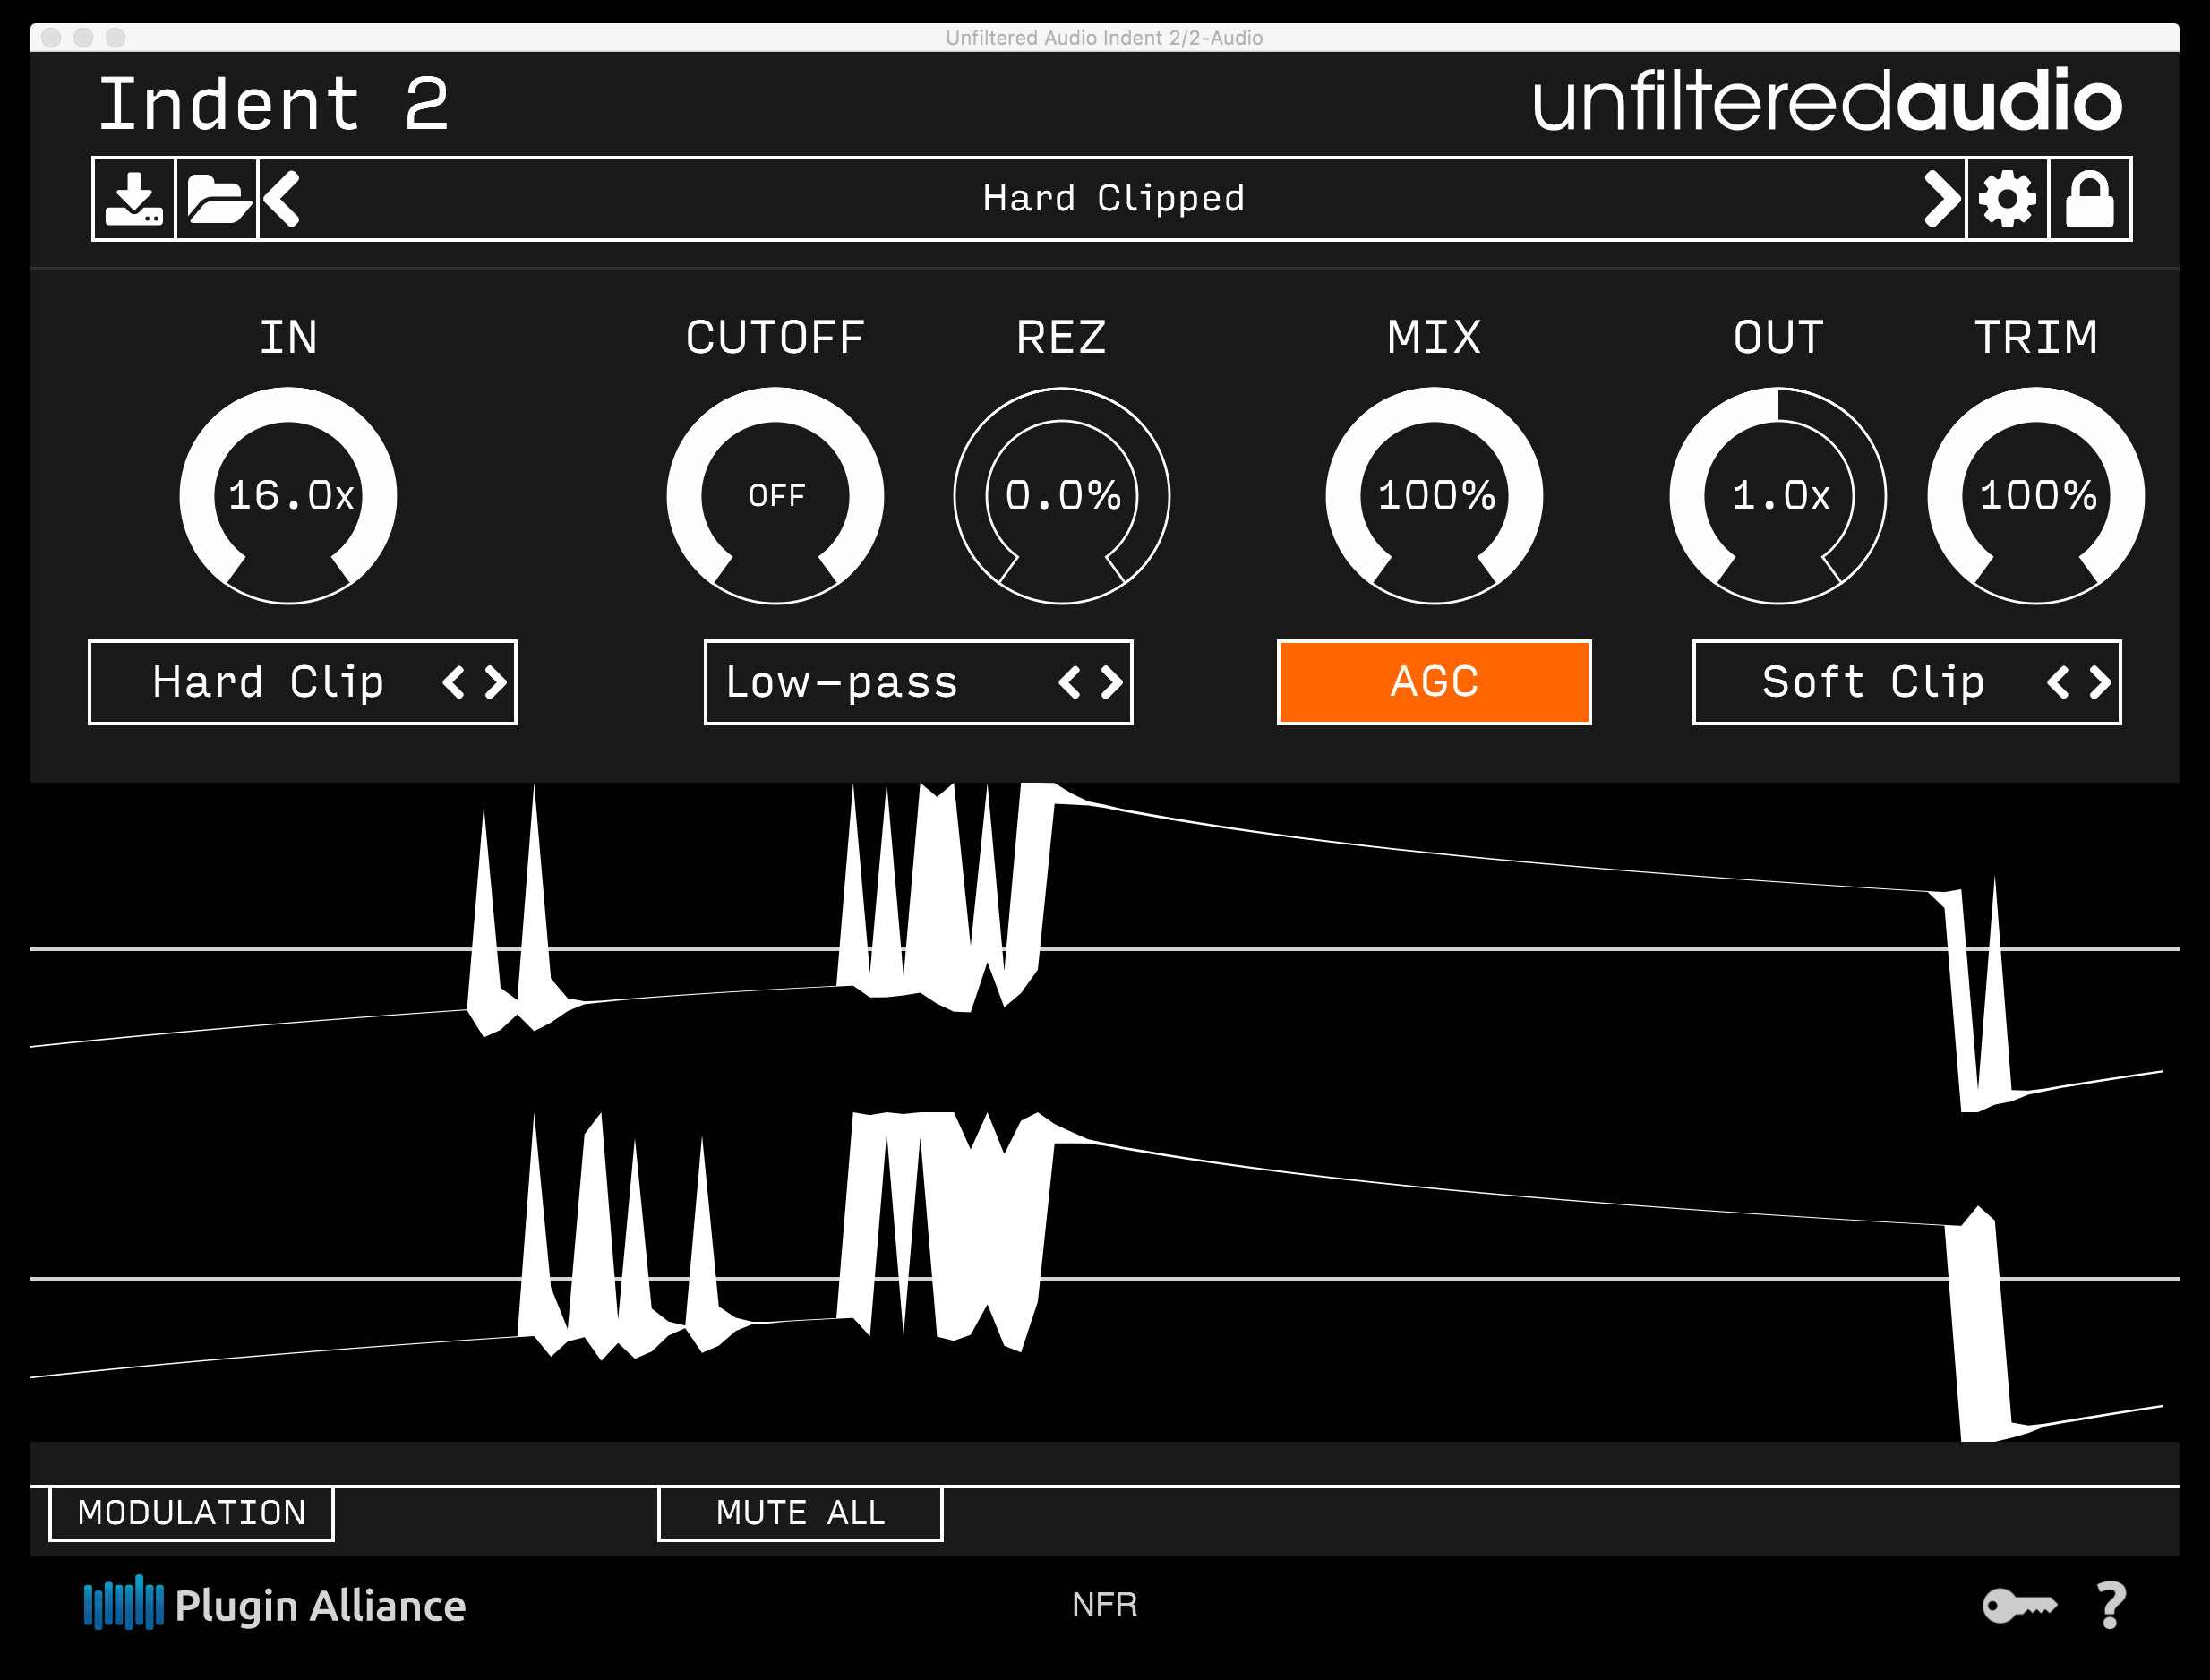Select previous filter type arrow beside Low-pass
2210x1680 pixels.
click(1069, 682)
